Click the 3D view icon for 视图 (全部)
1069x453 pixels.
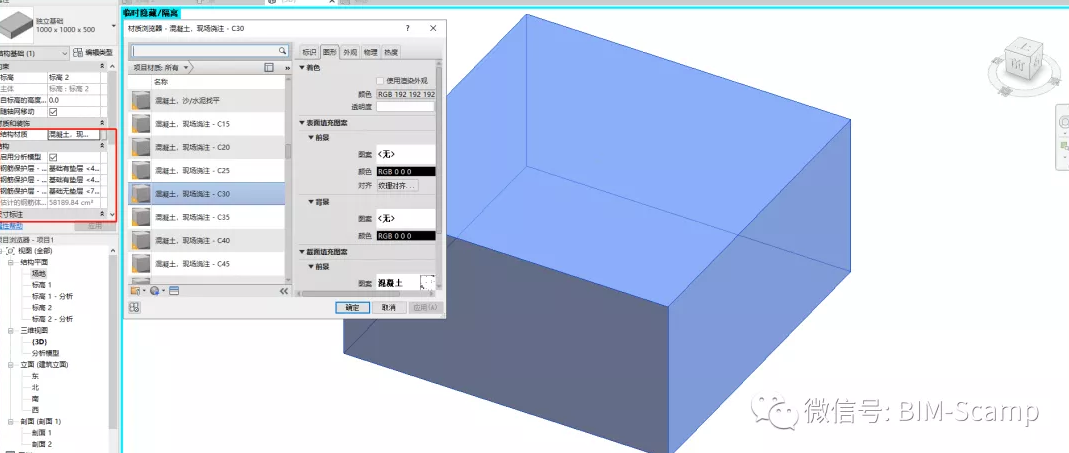pyautogui.click(x=11, y=250)
